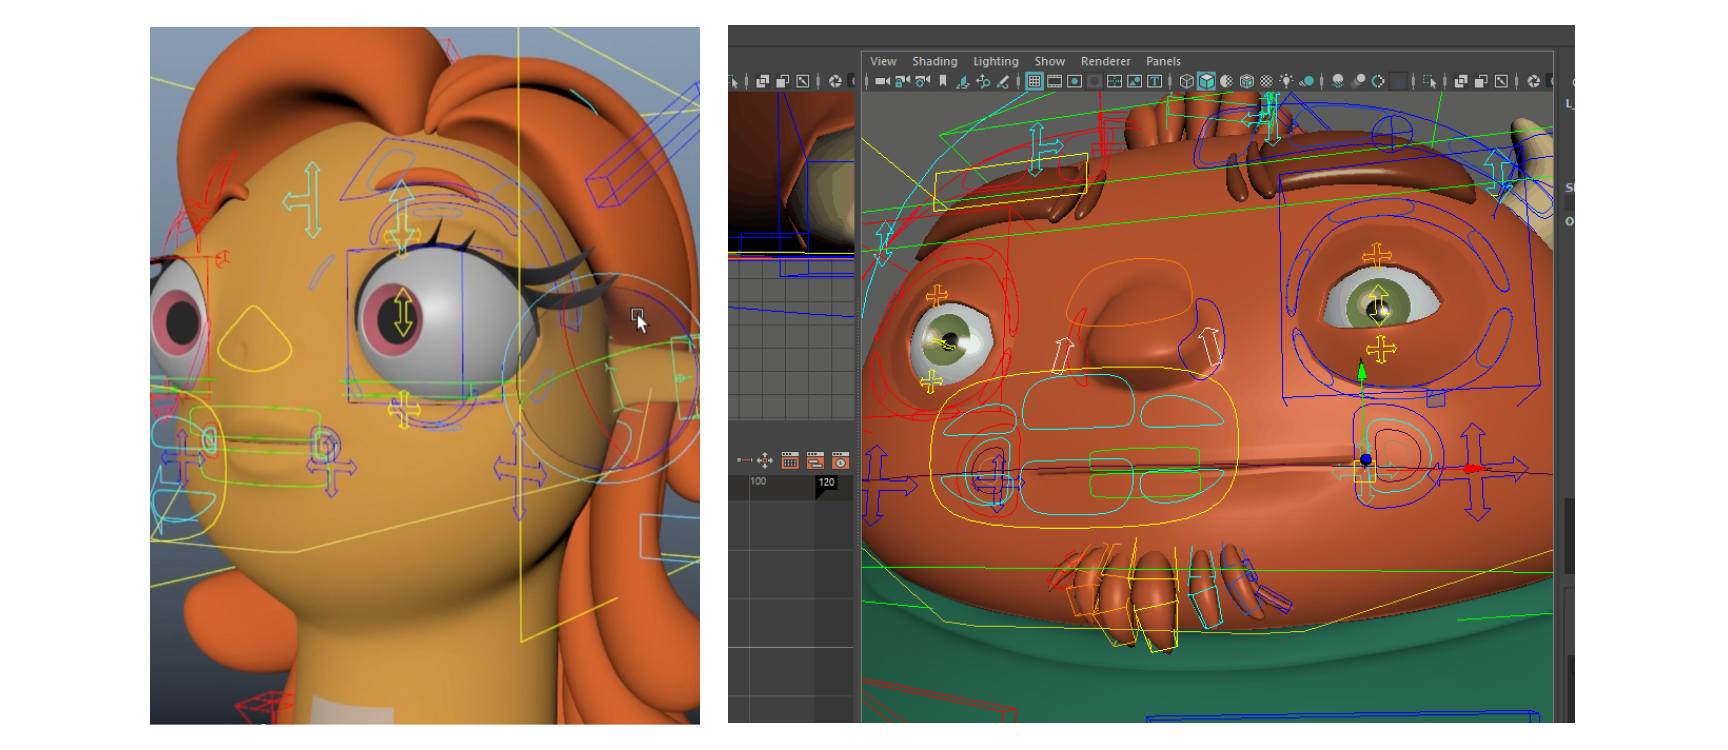This screenshot has height=750, width=1728.
Task: Click the dark Depth of Field square
Action: [1399, 81]
